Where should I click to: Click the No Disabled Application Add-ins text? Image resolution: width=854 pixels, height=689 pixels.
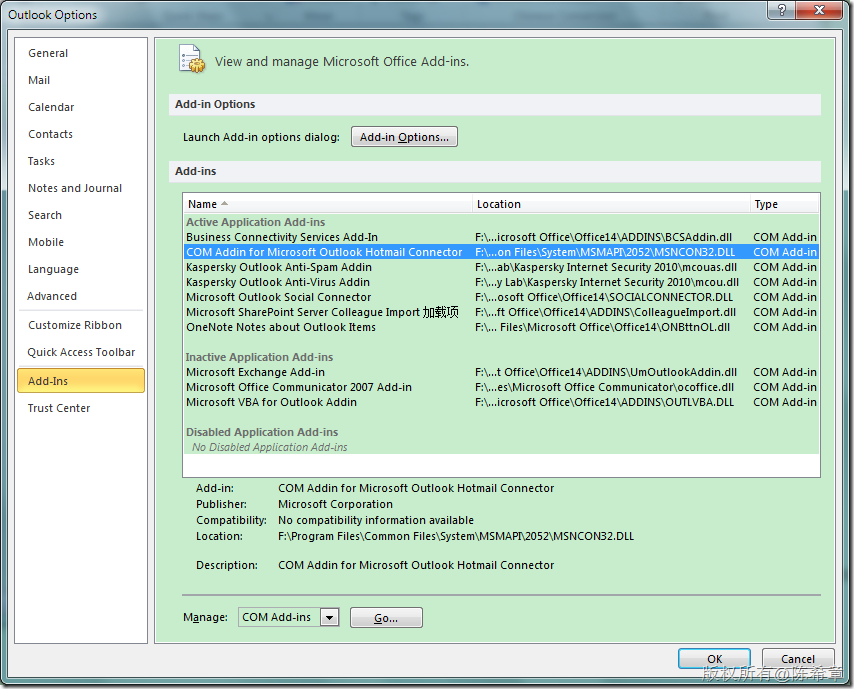(270, 447)
